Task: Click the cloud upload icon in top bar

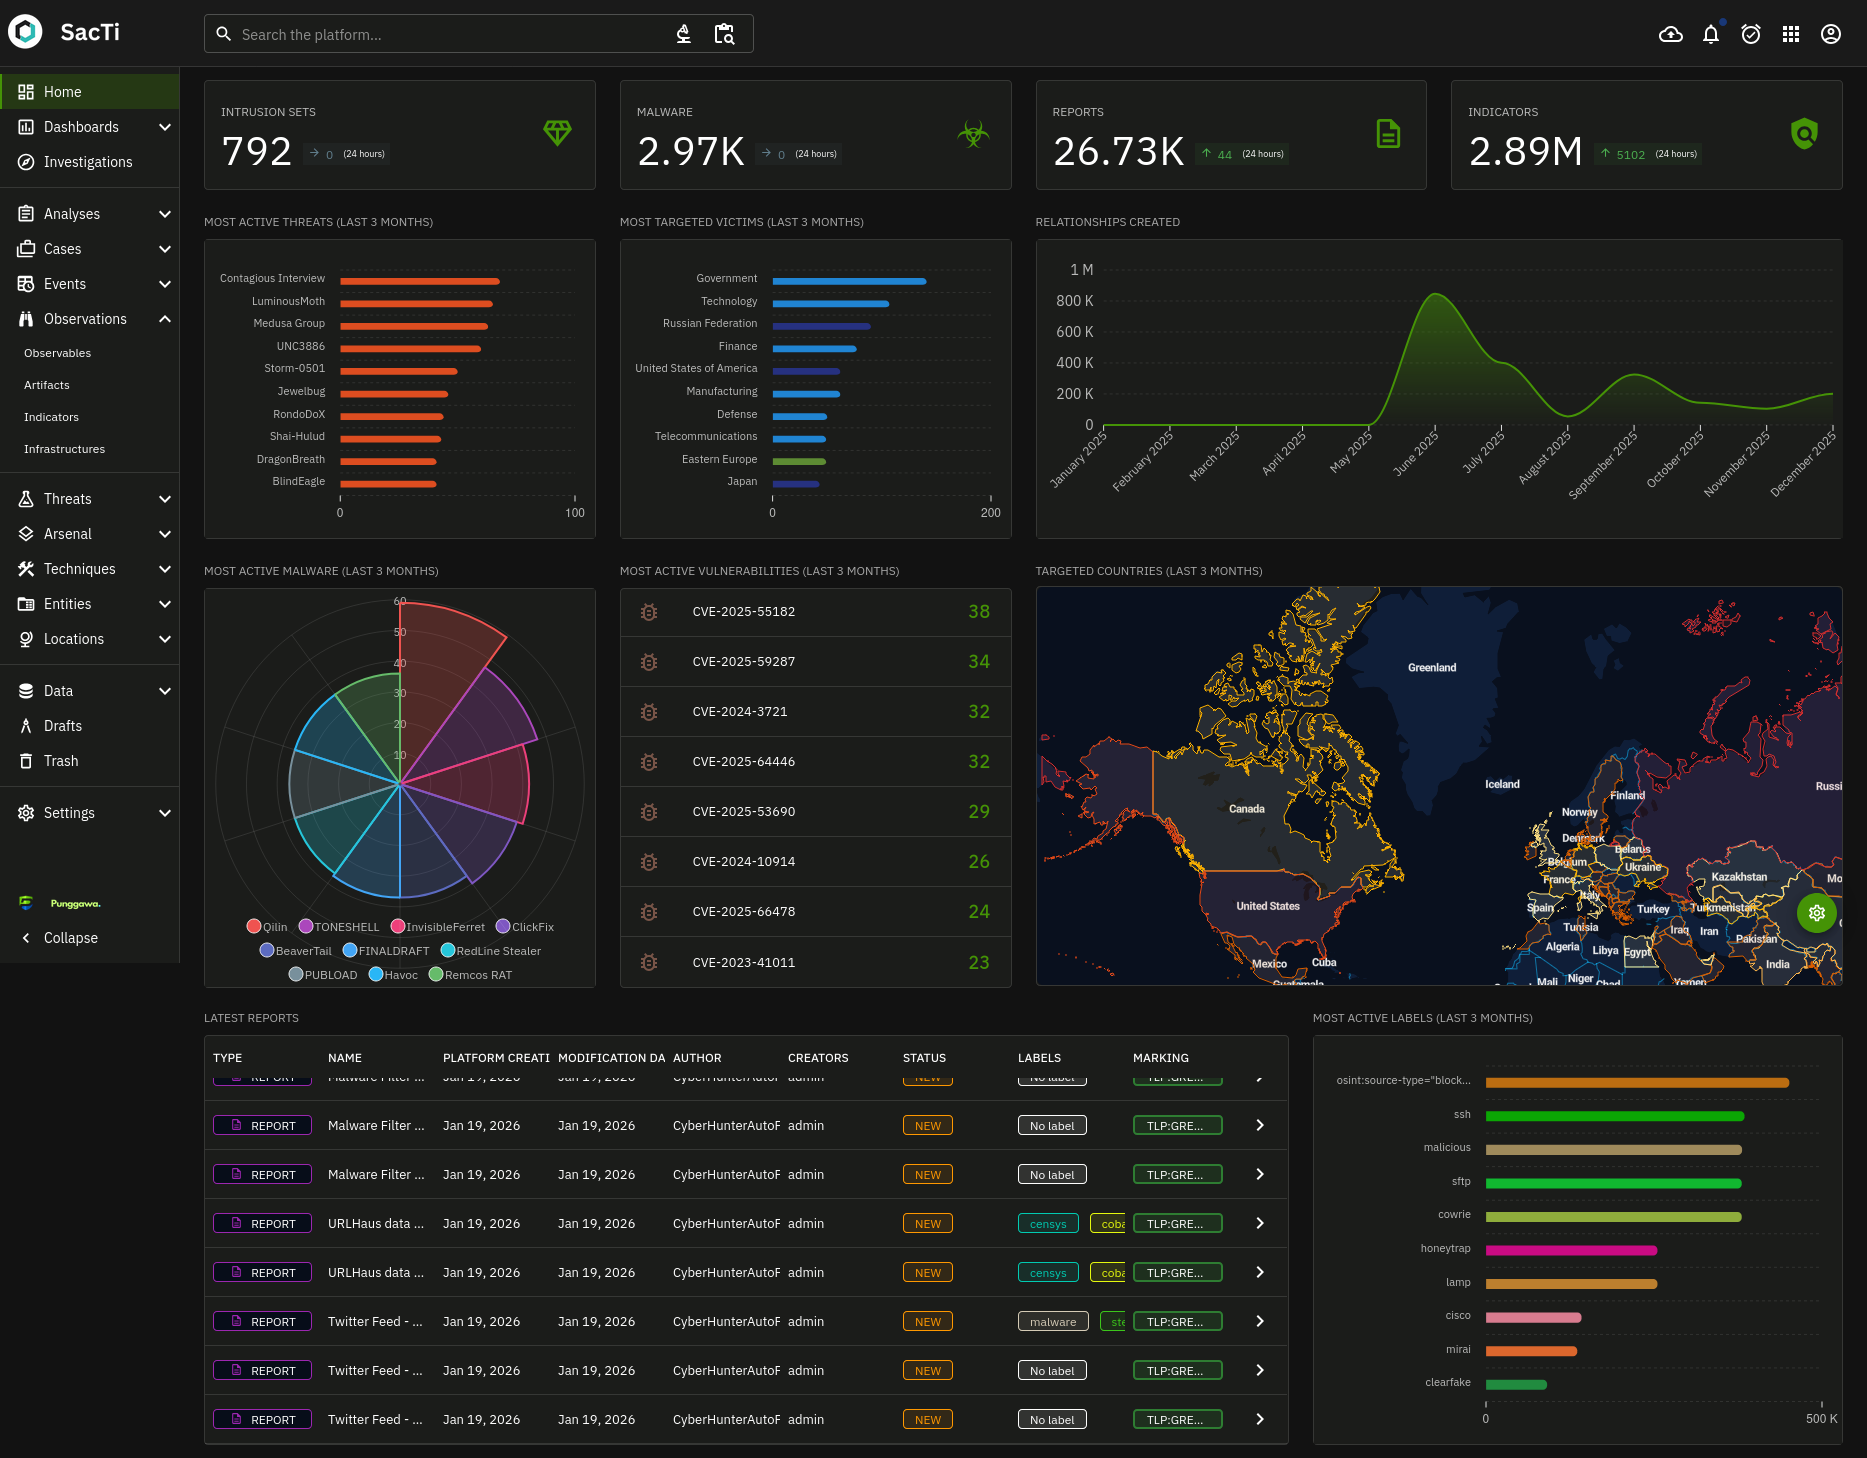Action: [1670, 33]
